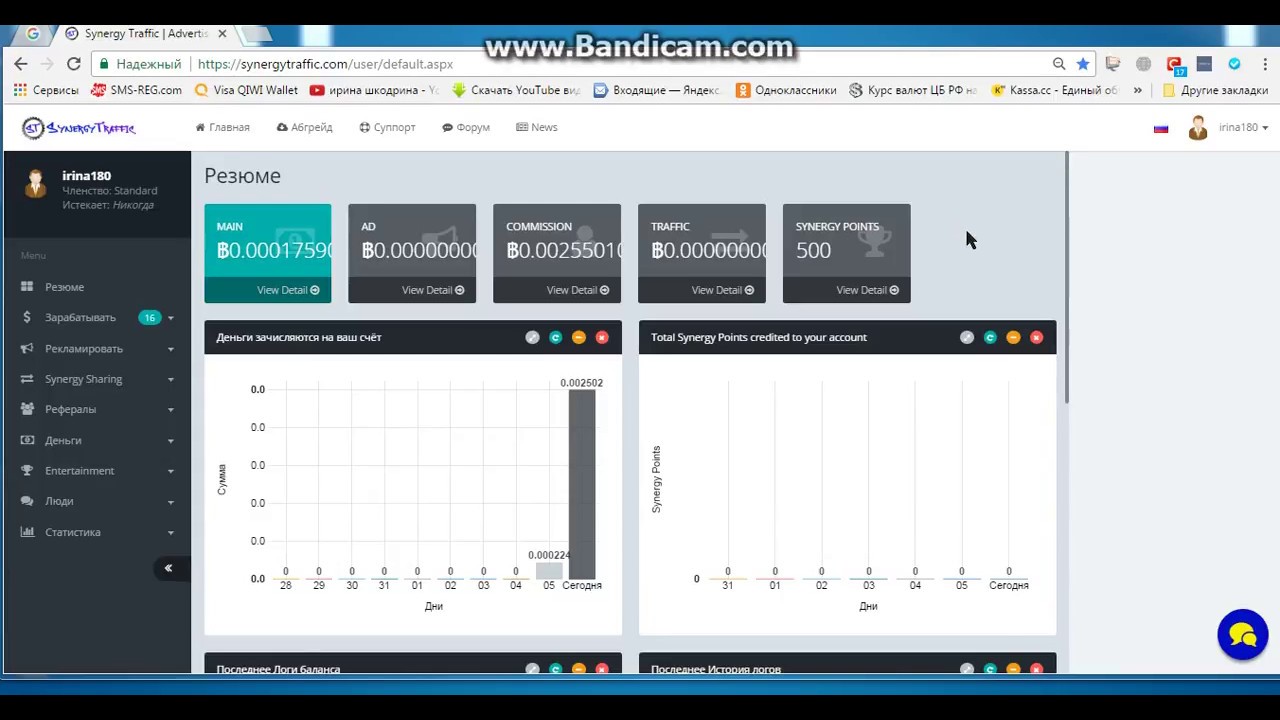Minimize the Total Synergy Points panel
The image size is (1280, 720).
tap(1013, 337)
